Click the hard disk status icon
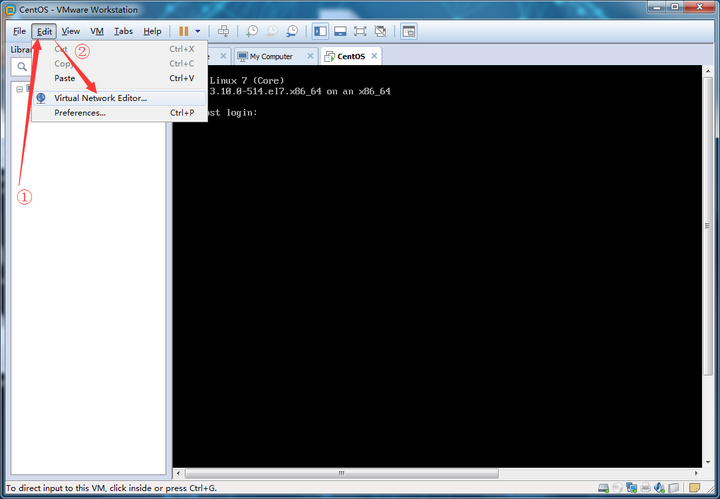Image resolution: width=720 pixels, height=499 pixels. [603, 488]
